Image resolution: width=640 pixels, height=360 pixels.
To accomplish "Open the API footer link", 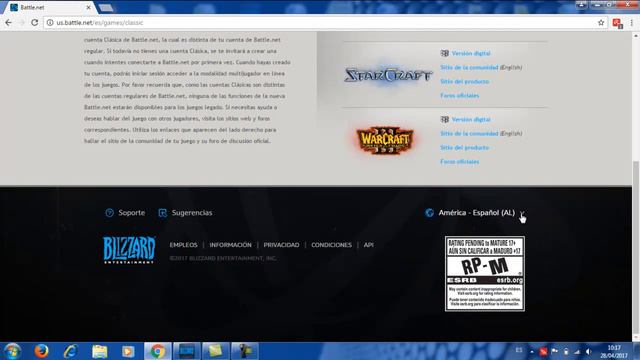I will (x=369, y=245).
